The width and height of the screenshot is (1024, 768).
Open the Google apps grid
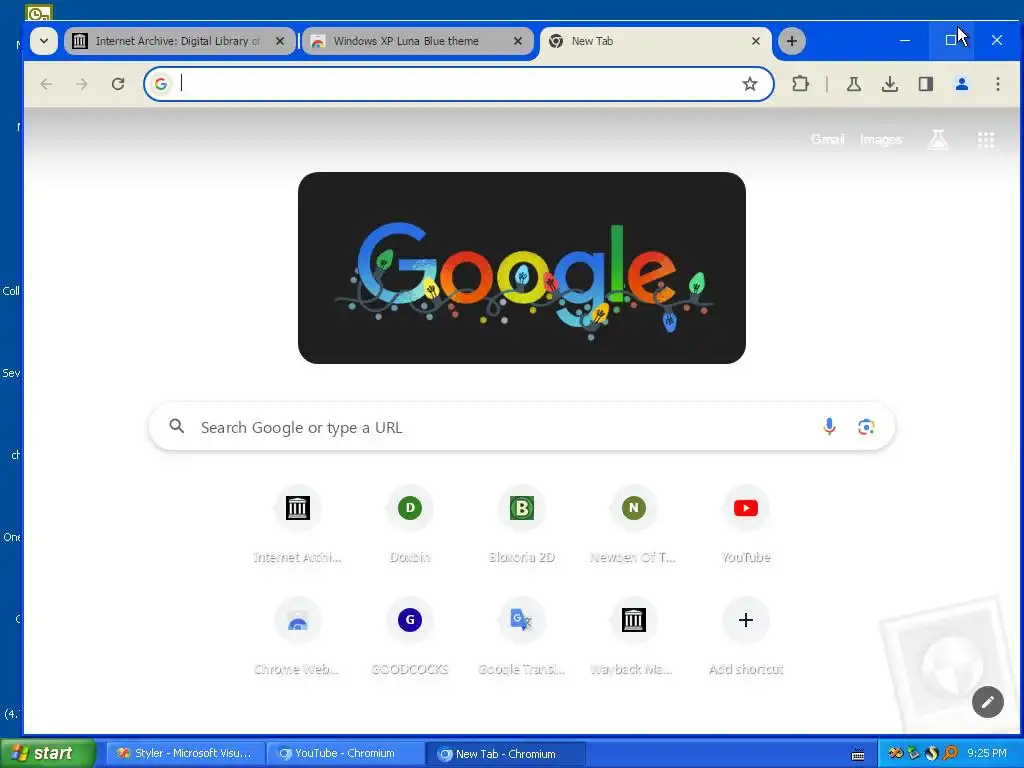point(986,139)
